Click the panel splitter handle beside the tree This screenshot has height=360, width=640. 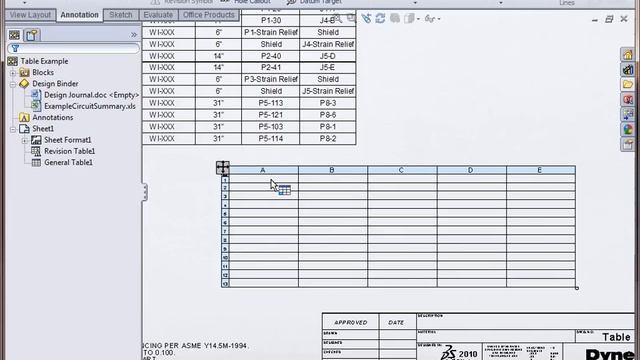click(145, 192)
